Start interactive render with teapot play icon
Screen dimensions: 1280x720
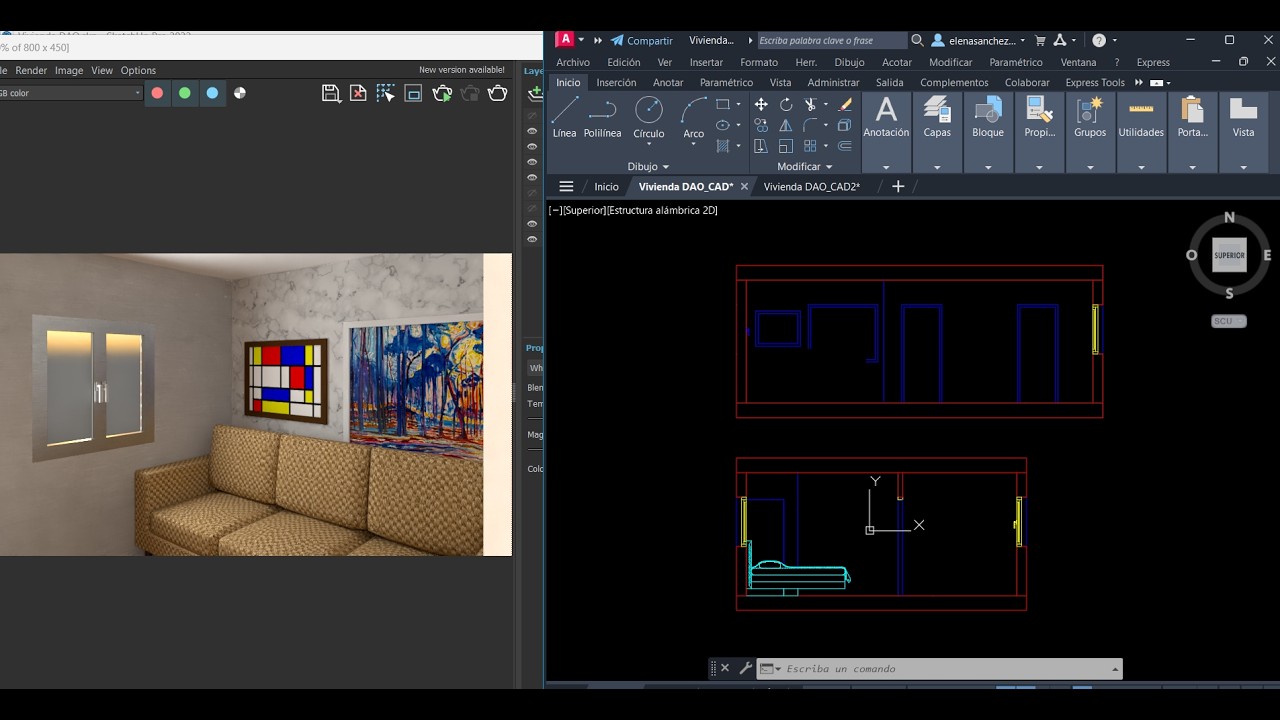coord(442,93)
